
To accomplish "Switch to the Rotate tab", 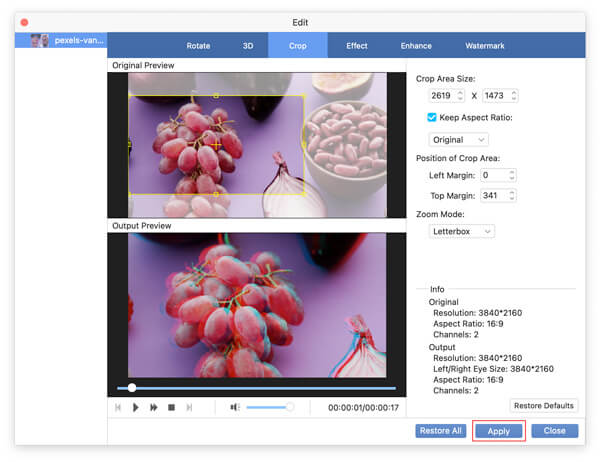I will point(198,46).
